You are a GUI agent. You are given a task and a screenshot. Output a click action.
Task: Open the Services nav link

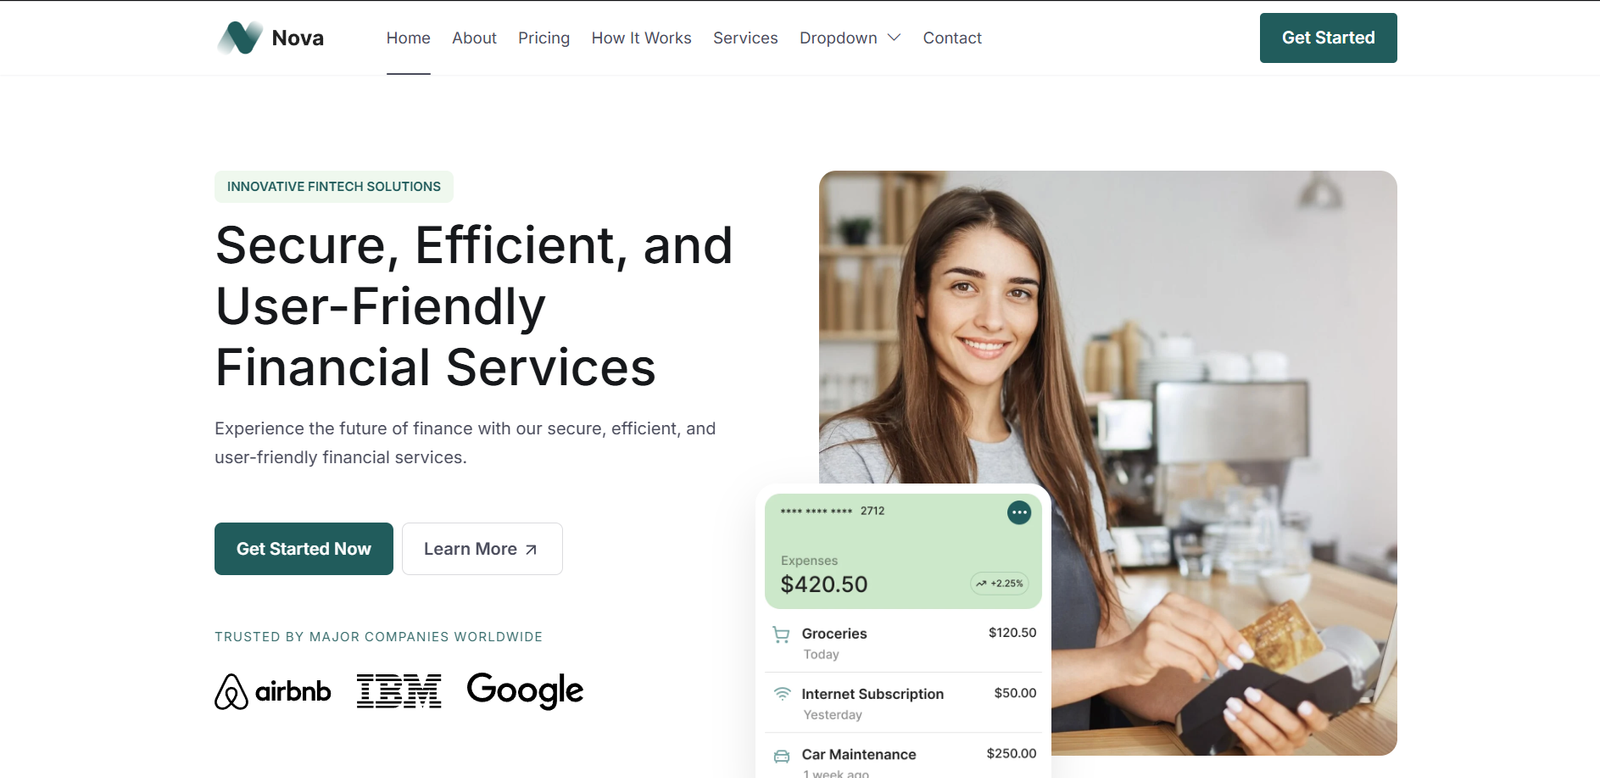click(745, 38)
